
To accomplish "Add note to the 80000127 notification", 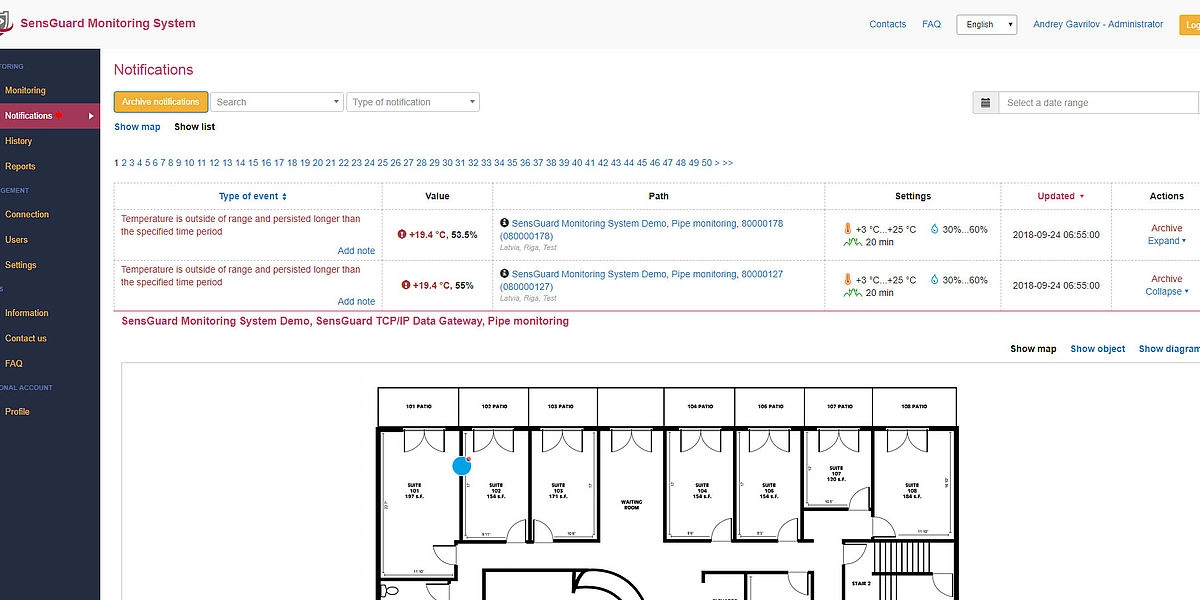I will coord(356,302).
